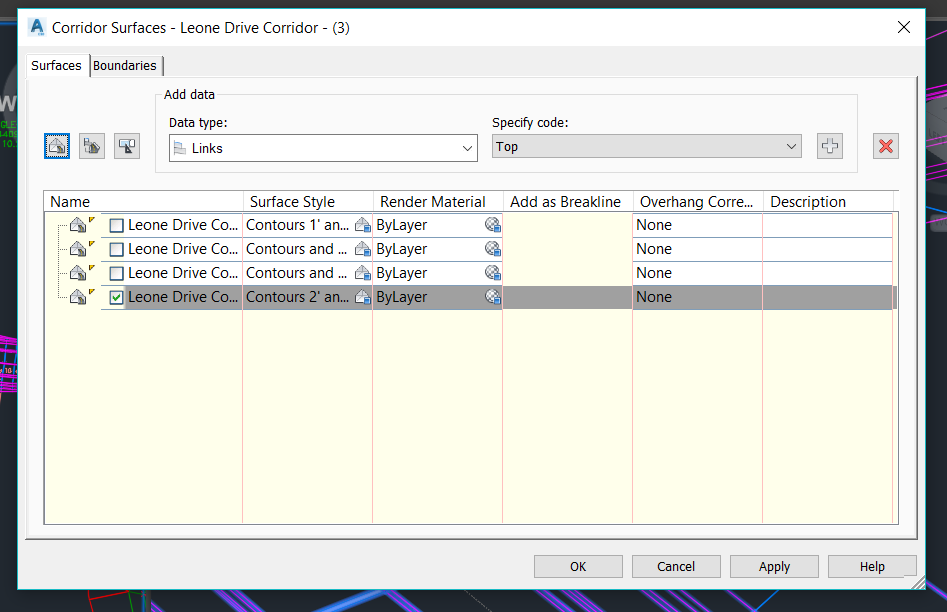Enable the checkbox for the Contours 1' surface row

point(117,225)
